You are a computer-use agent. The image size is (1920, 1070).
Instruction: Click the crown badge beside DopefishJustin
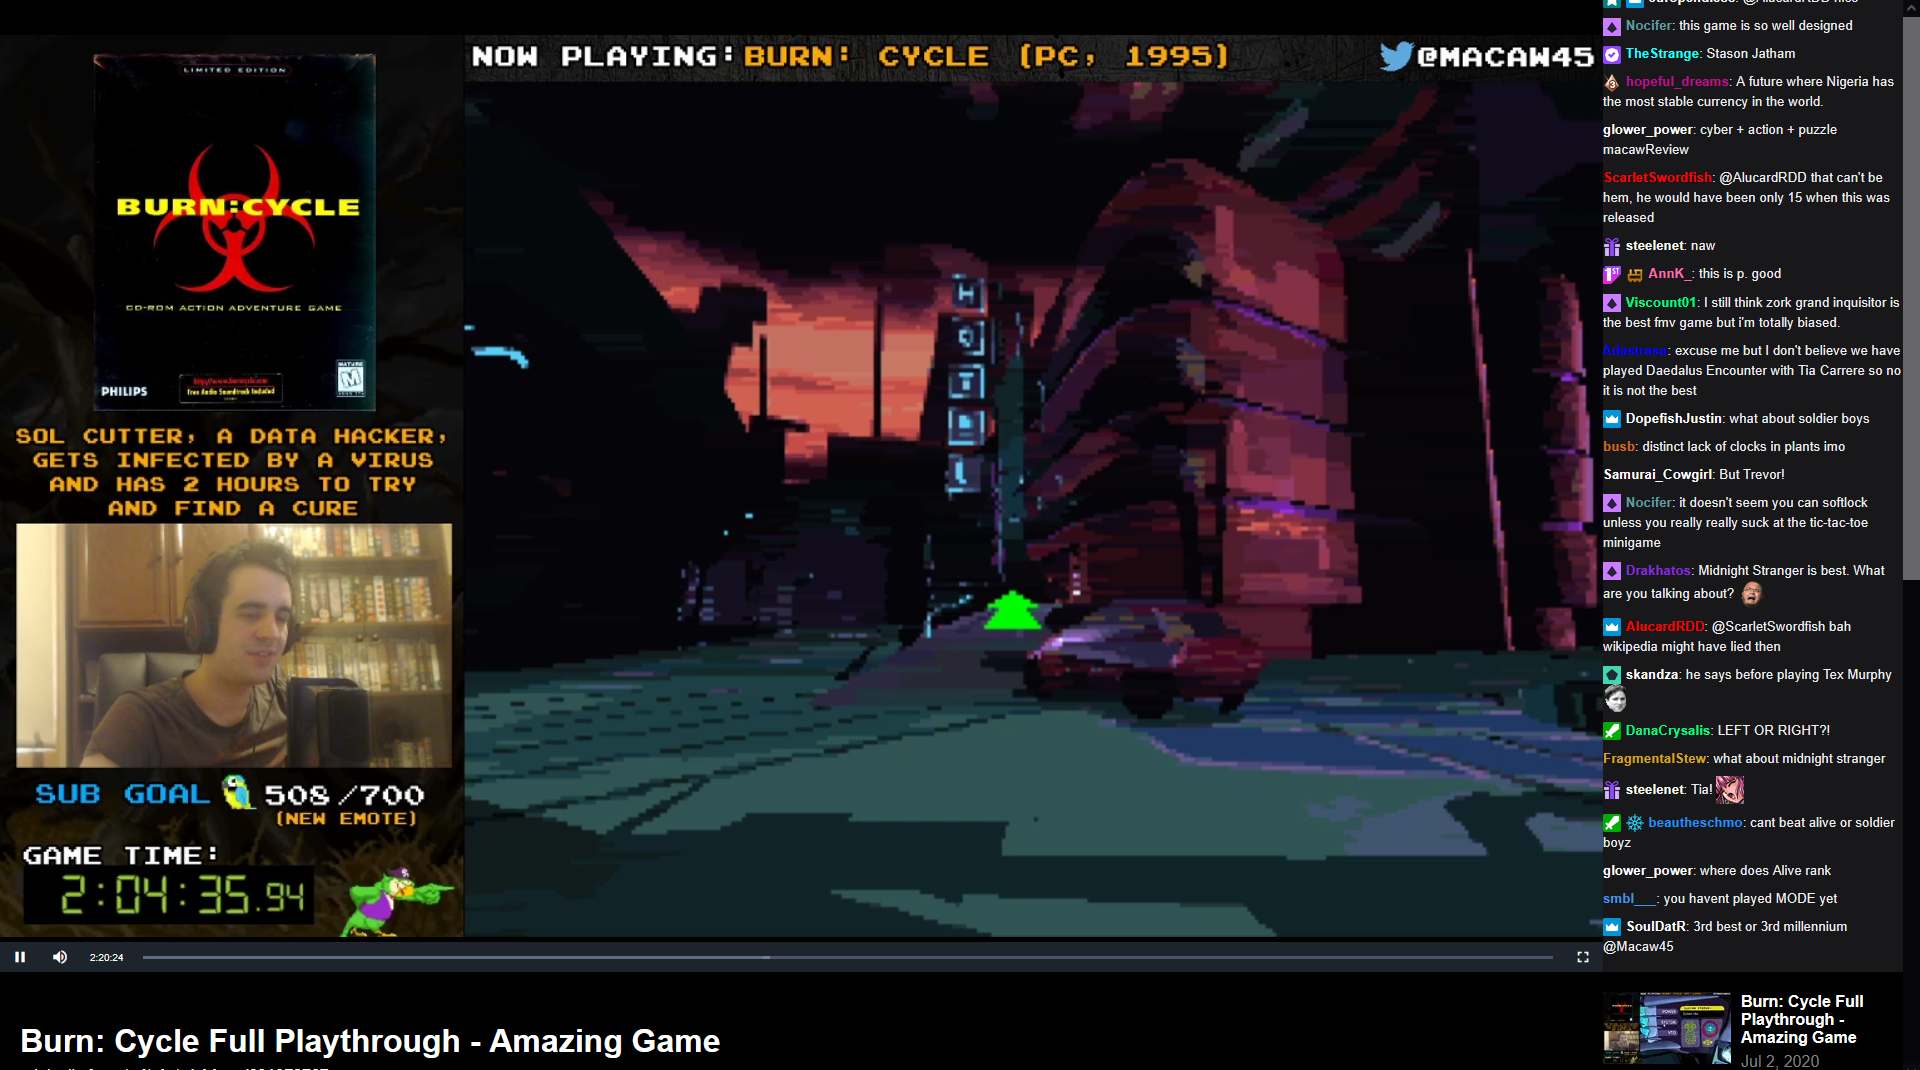1612,419
